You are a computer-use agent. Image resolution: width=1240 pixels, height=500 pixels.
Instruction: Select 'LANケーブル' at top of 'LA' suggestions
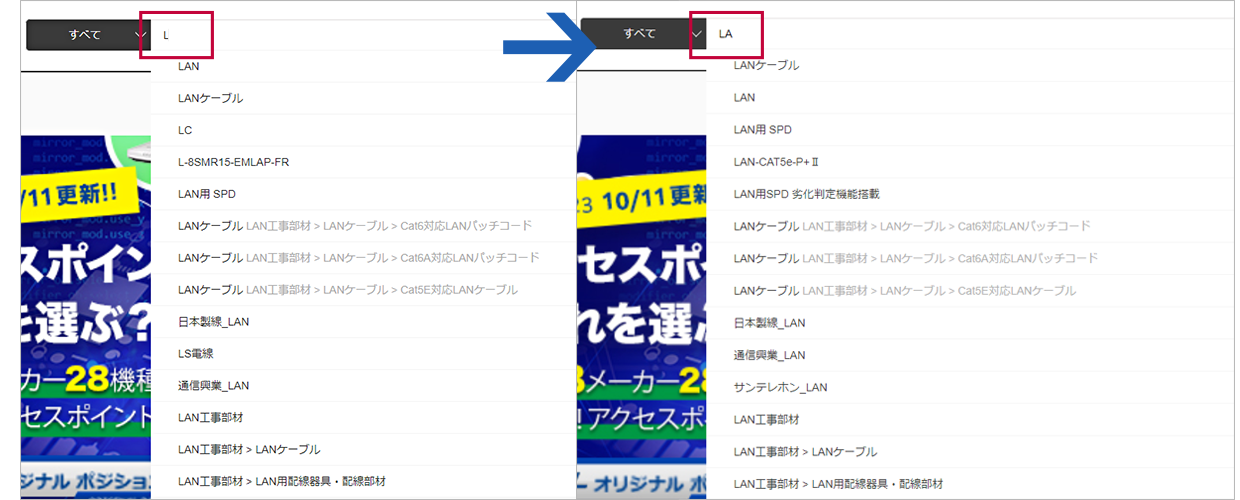766,65
